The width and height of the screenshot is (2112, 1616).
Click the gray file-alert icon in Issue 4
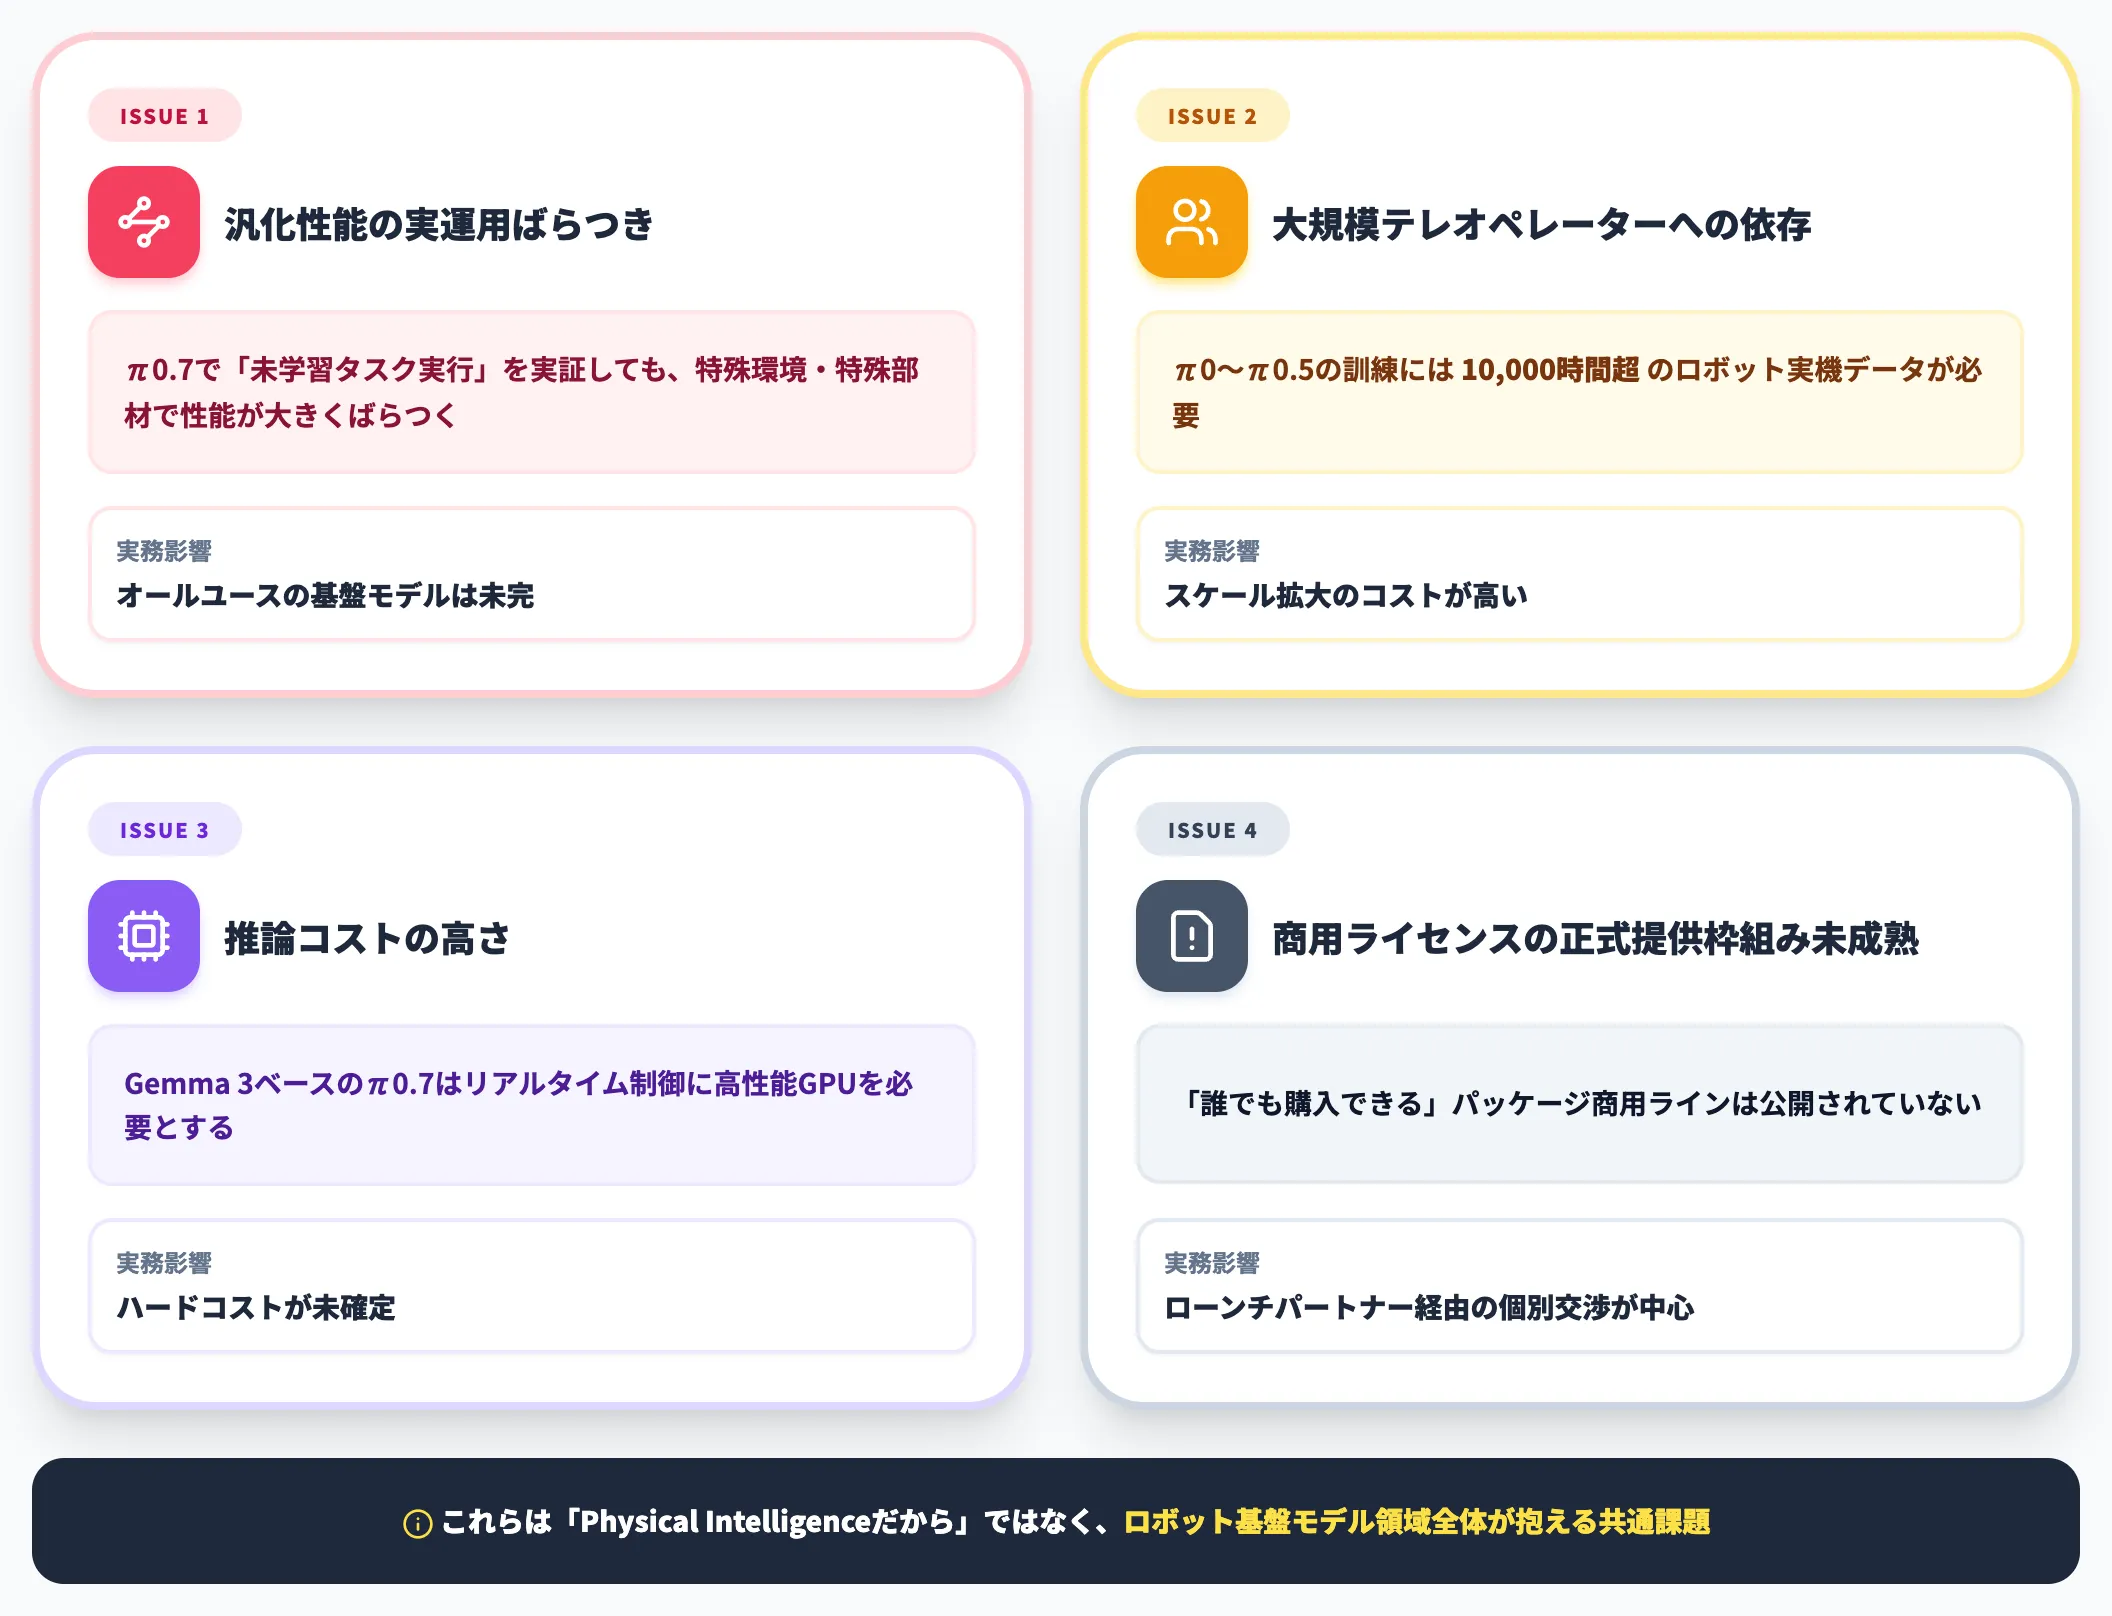click(1192, 936)
